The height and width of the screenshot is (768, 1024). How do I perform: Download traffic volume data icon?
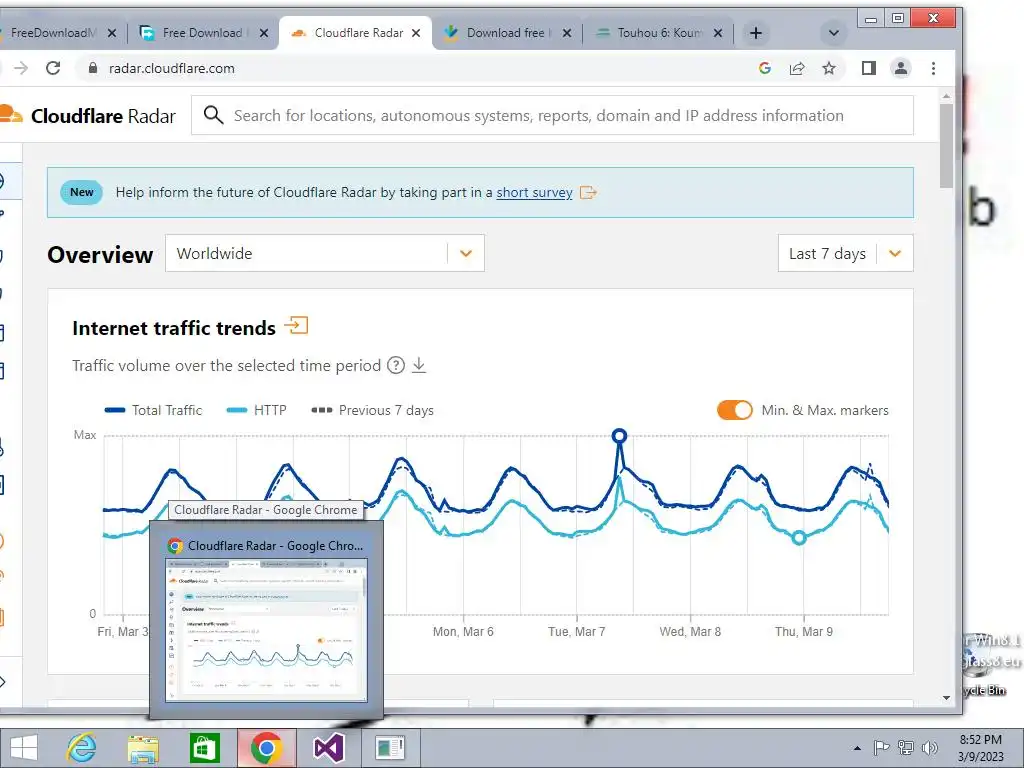(x=419, y=365)
